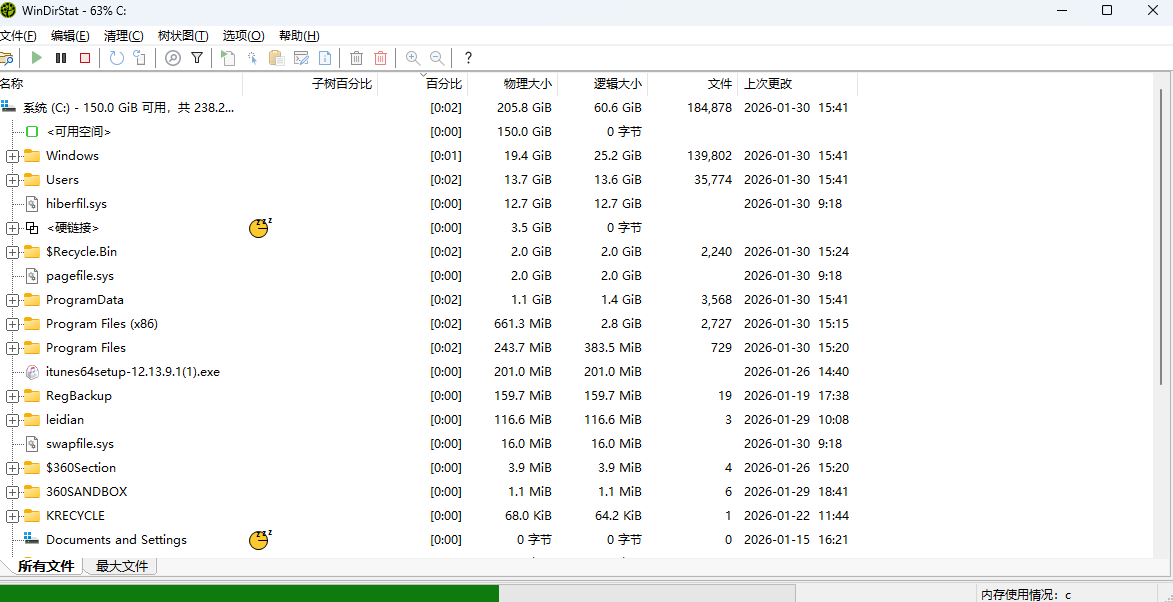The height and width of the screenshot is (602, 1173).
Task: Click the gray trash can delete icon
Action: click(x=357, y=58)
